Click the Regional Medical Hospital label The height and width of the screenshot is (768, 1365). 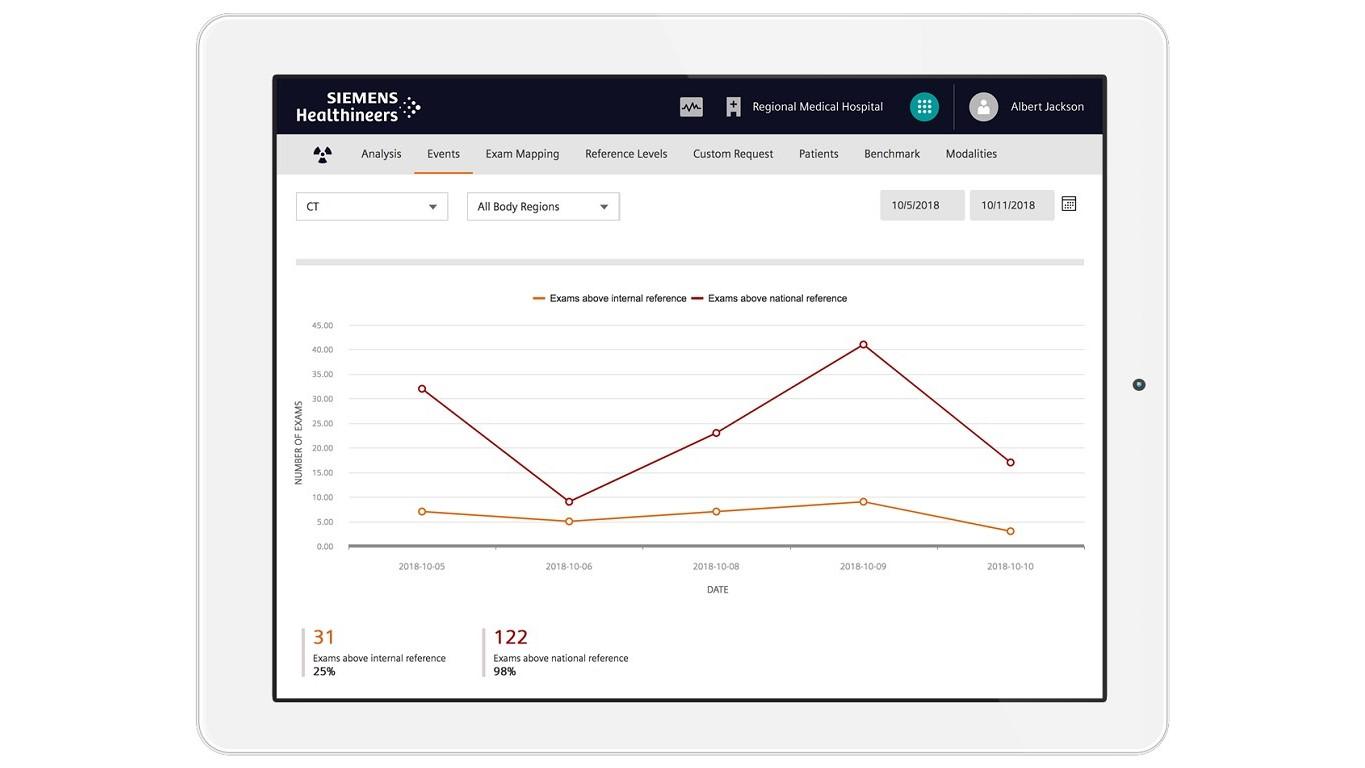click(x=817, y=107)
